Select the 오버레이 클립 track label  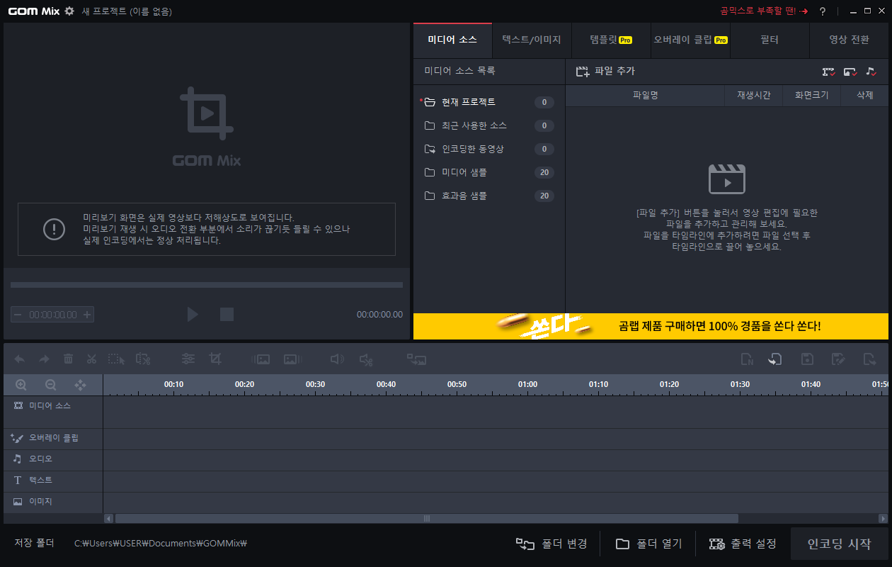pyautogui.click(x=53, y=438)
